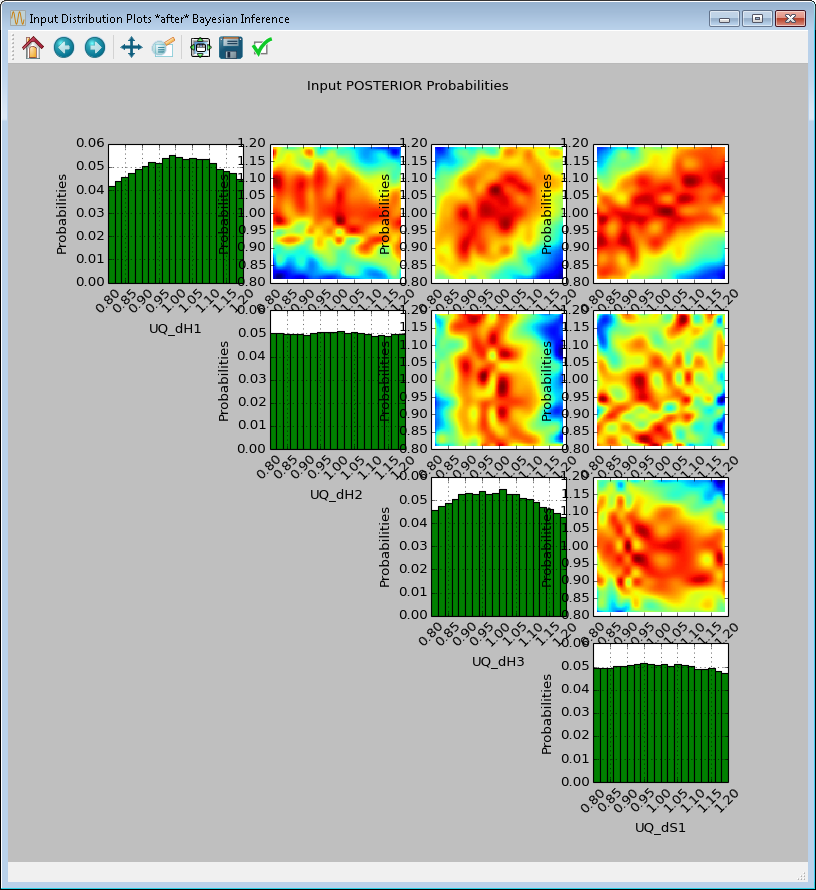Click the top-right heatmap in first row

click(660, 213)
